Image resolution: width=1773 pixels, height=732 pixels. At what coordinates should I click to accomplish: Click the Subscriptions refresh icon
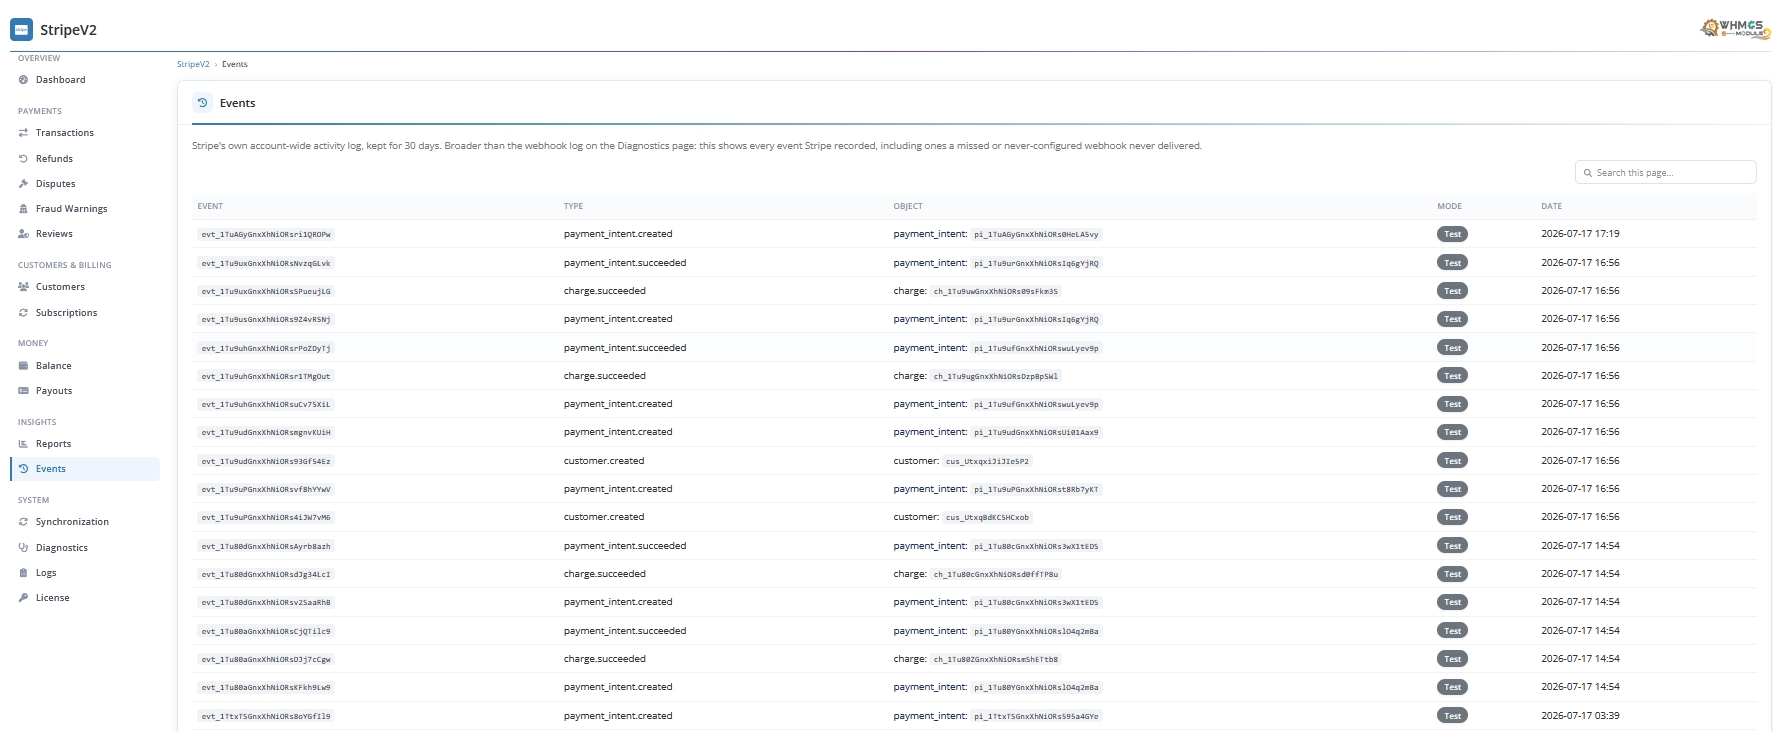(x=23, y=313)
